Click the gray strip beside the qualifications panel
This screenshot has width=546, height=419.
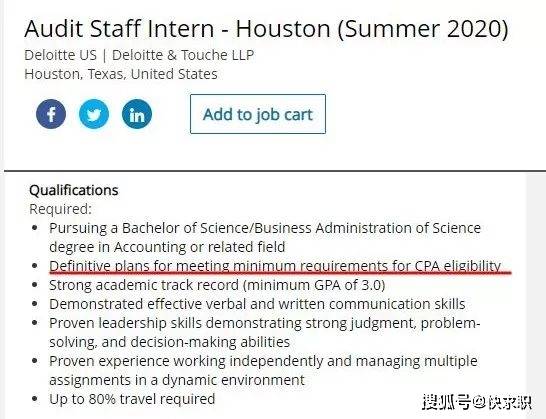coord(536,296)
